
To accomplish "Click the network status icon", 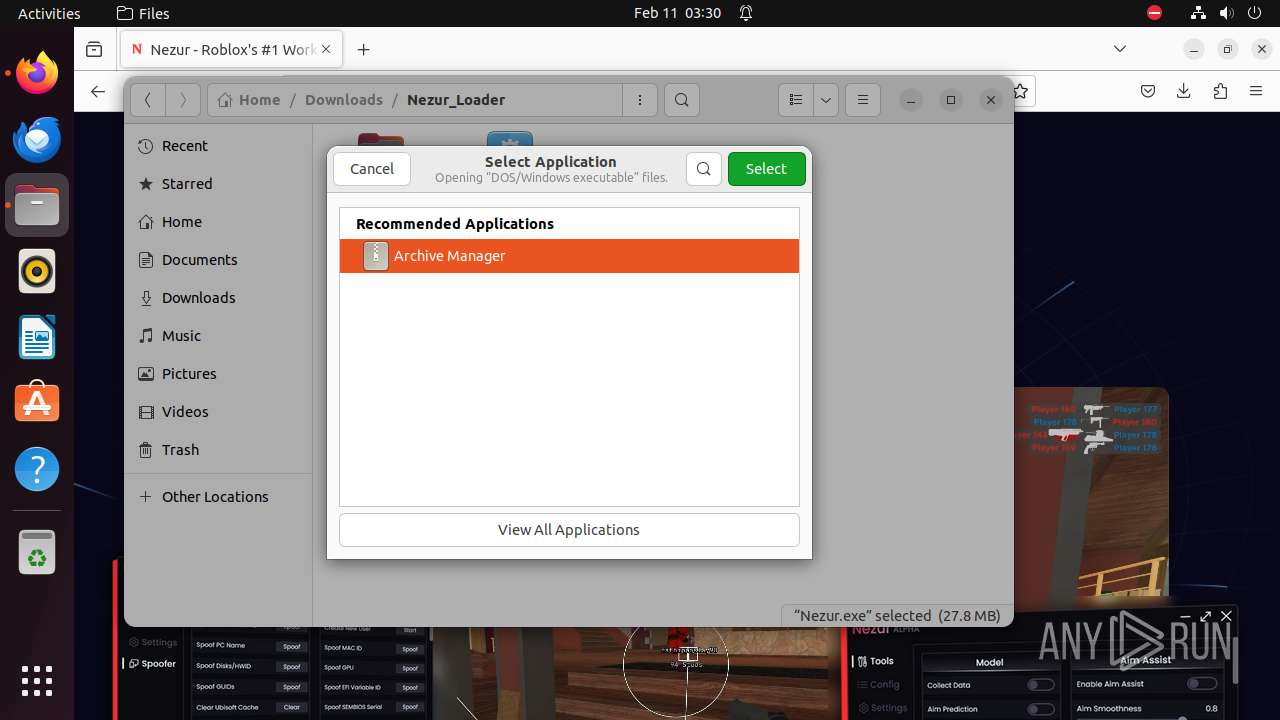I will tap(1199, 13).
